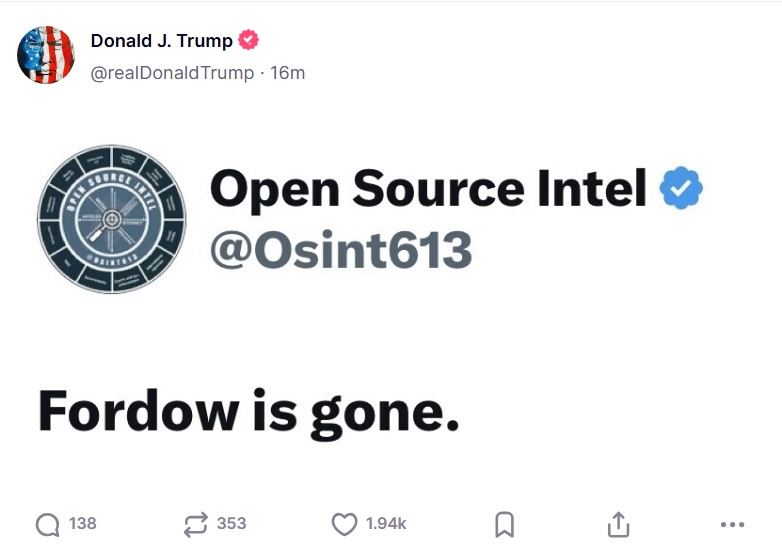Click the @realDonaldTrump handle
The image size is (782, 560).
point(172,73)
